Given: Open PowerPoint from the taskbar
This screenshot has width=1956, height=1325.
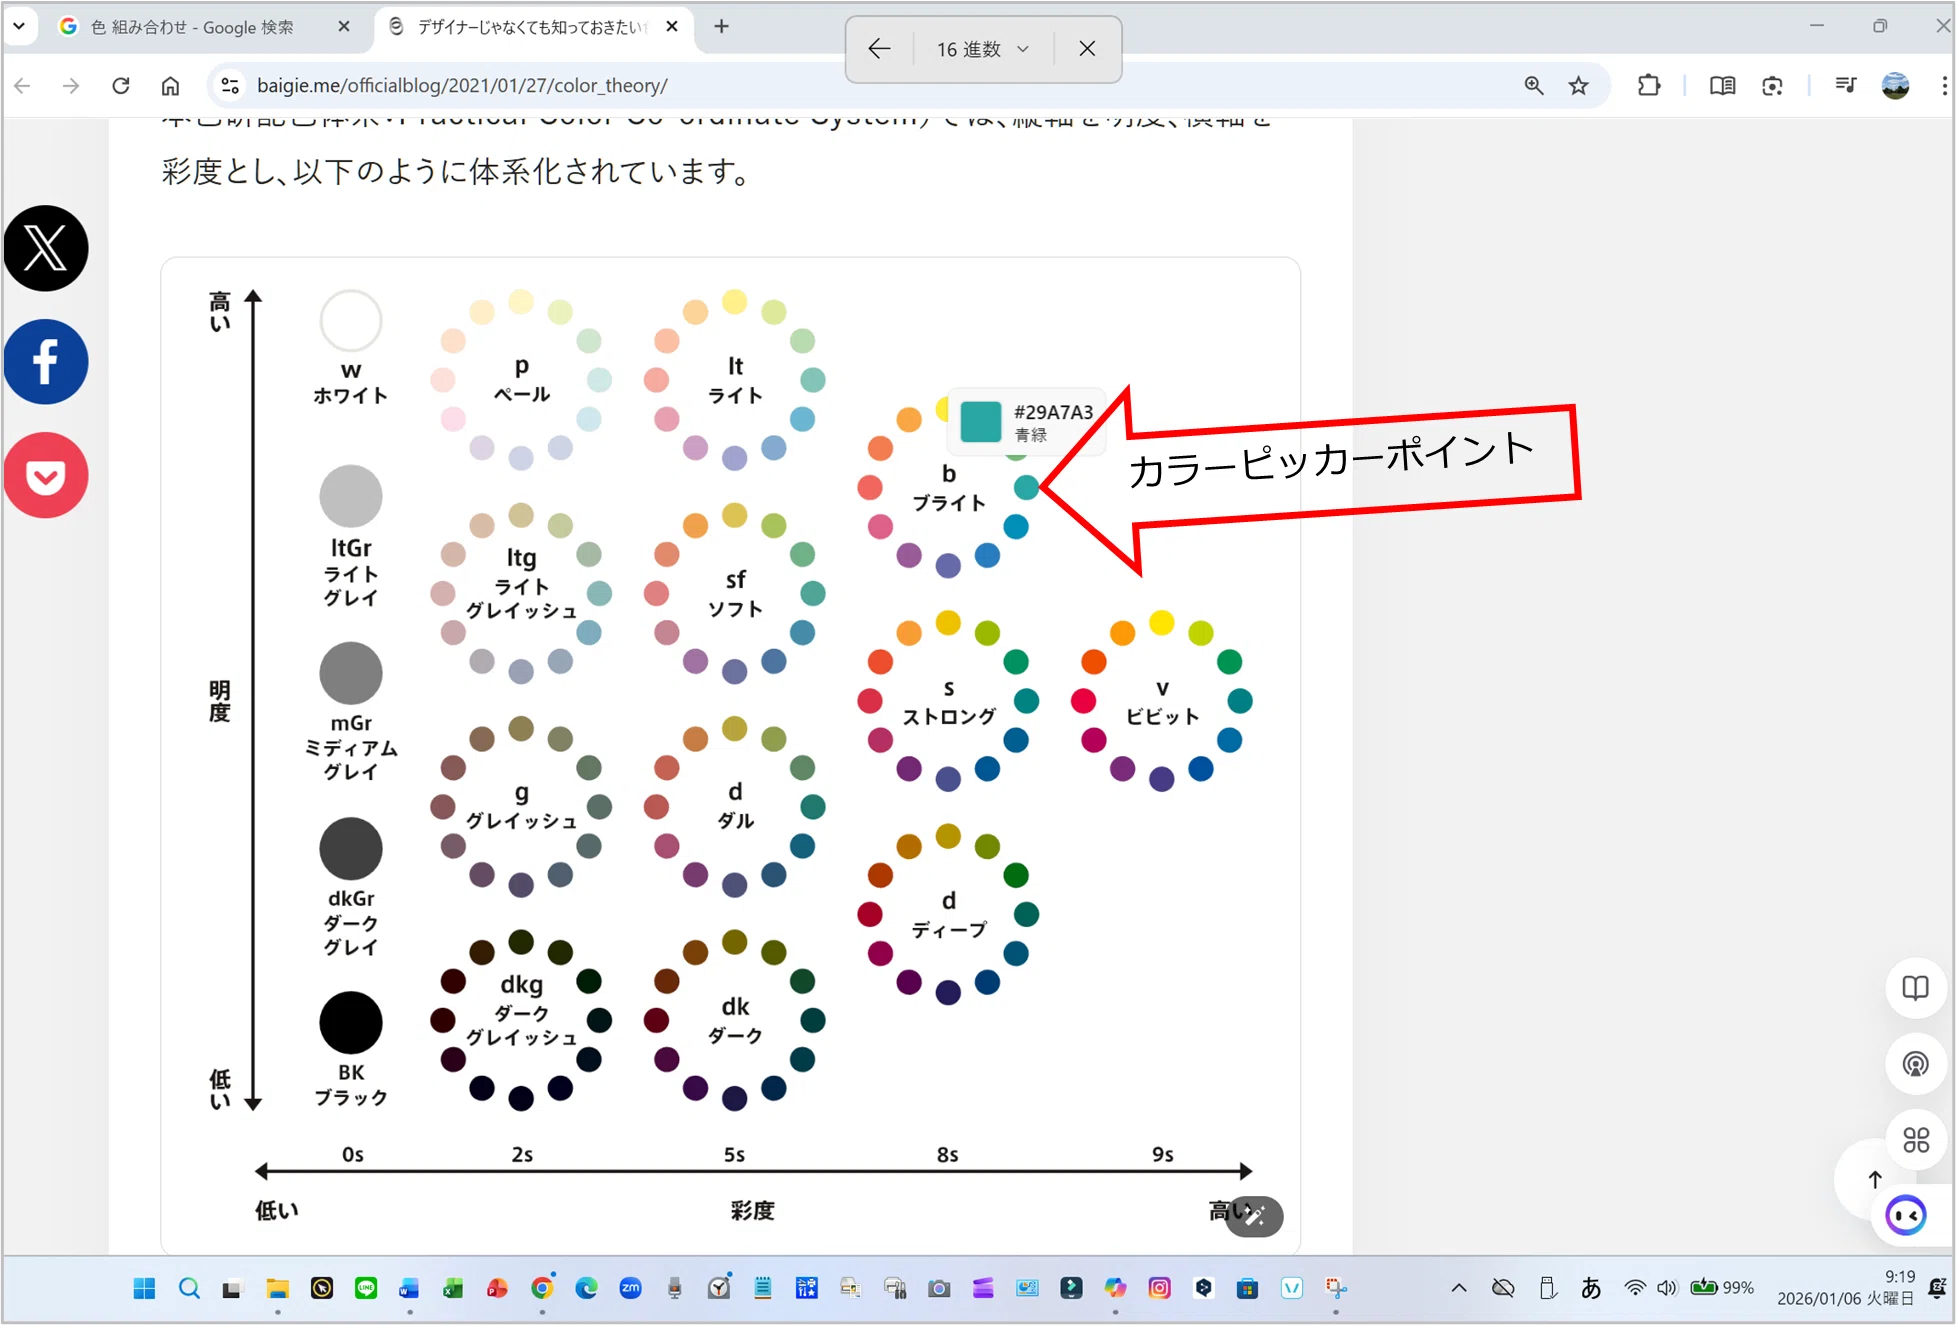Looking at the screenshot, I should pos(497,1288).
